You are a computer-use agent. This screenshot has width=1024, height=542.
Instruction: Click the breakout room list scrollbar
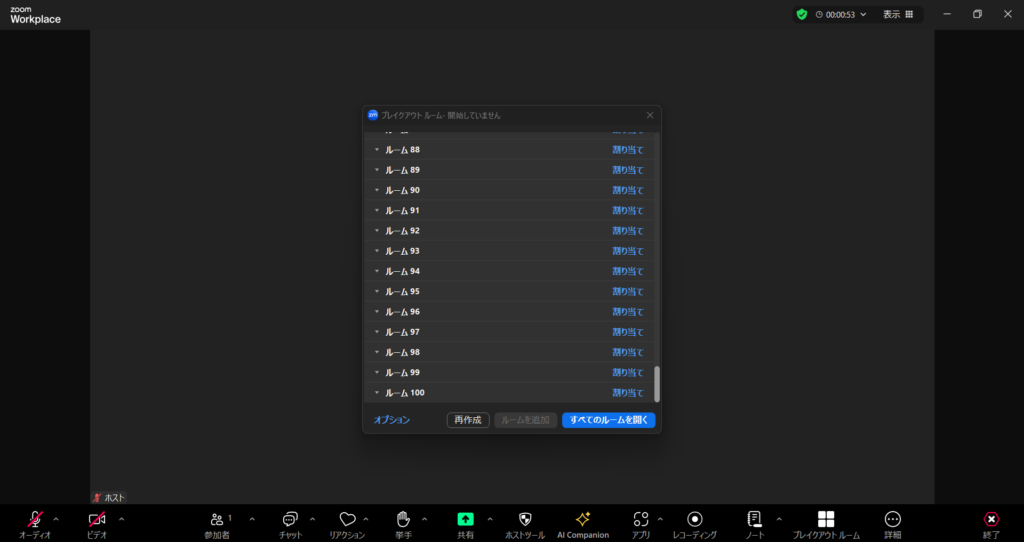coord(657,383)
